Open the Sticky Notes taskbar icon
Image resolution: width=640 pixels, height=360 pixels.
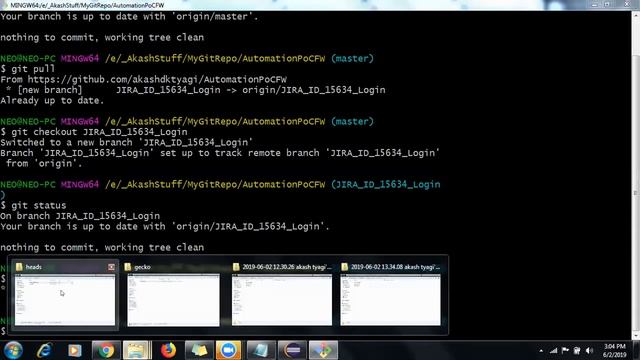coord(199,350)
